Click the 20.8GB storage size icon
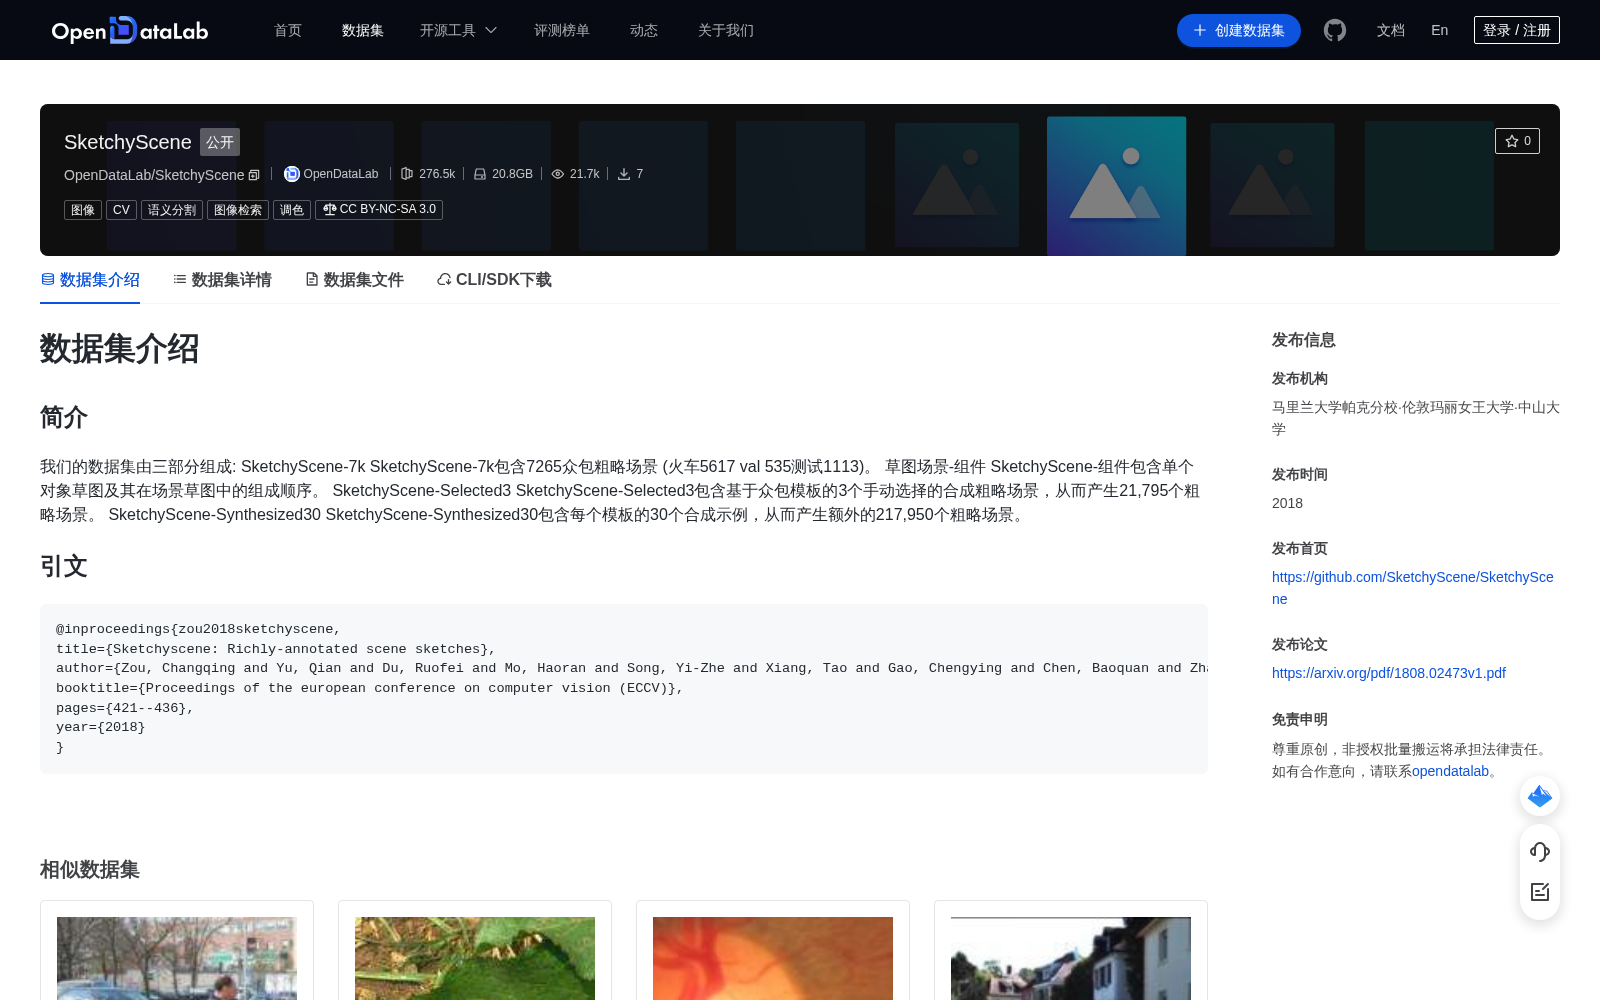1600x1000 pixels. pos(480,174)
